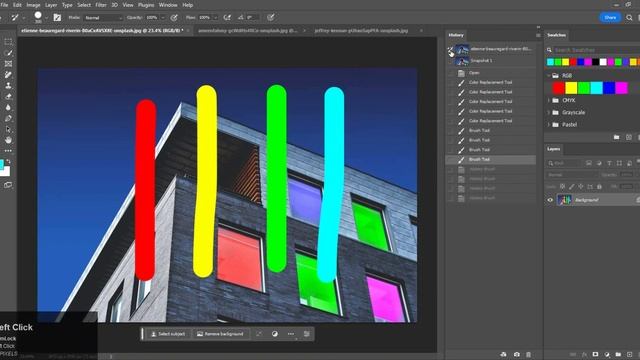Create new fill or adjustment layer icon

pos(607,354)
